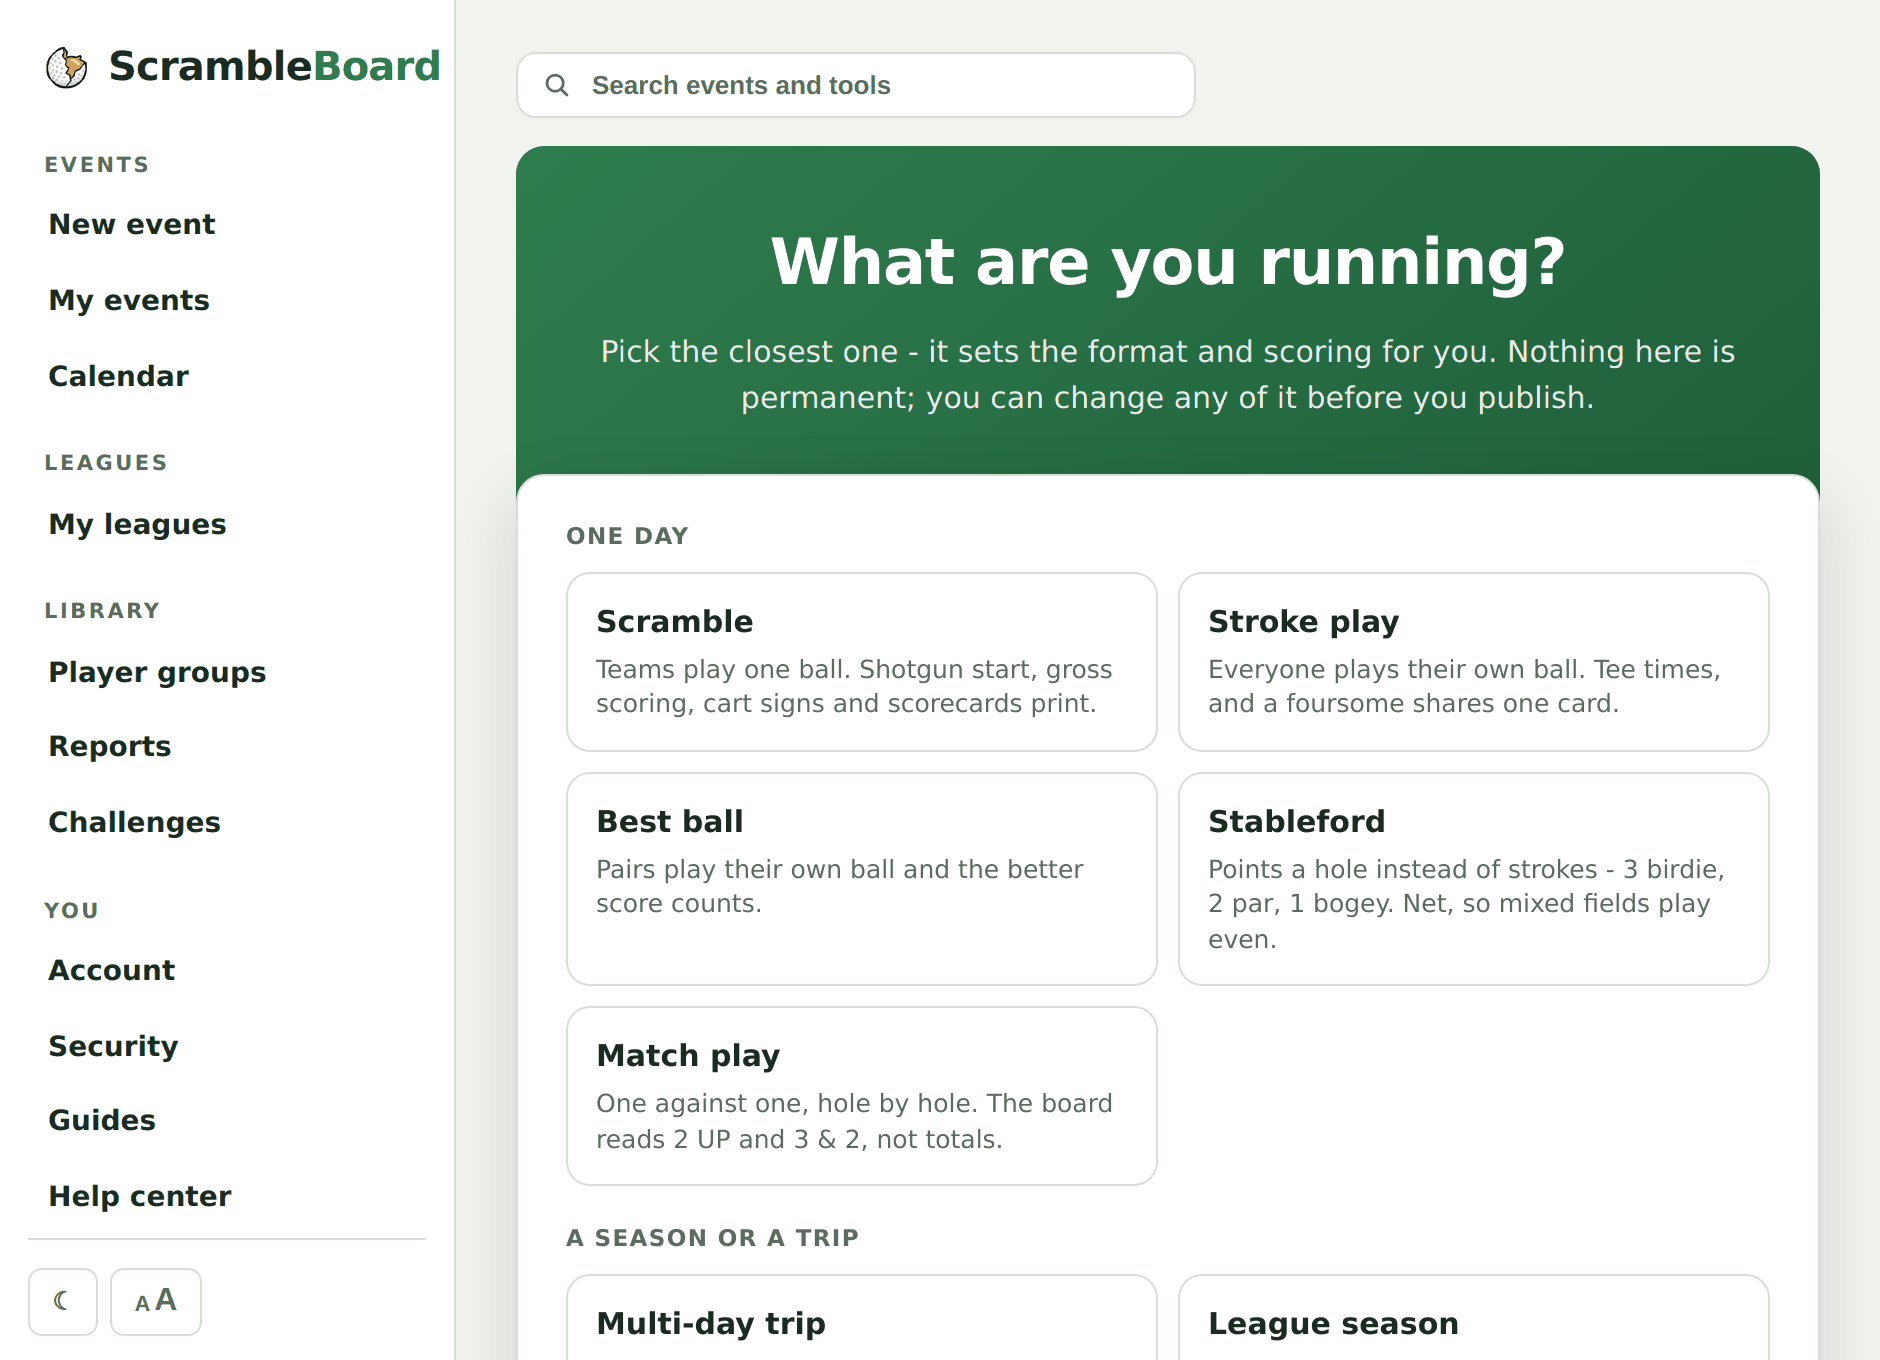The width and height of the screenshot is (1880, 1360).
Task: Click the EVENTS sidebar heading
Action: click(x=97, y=165)
